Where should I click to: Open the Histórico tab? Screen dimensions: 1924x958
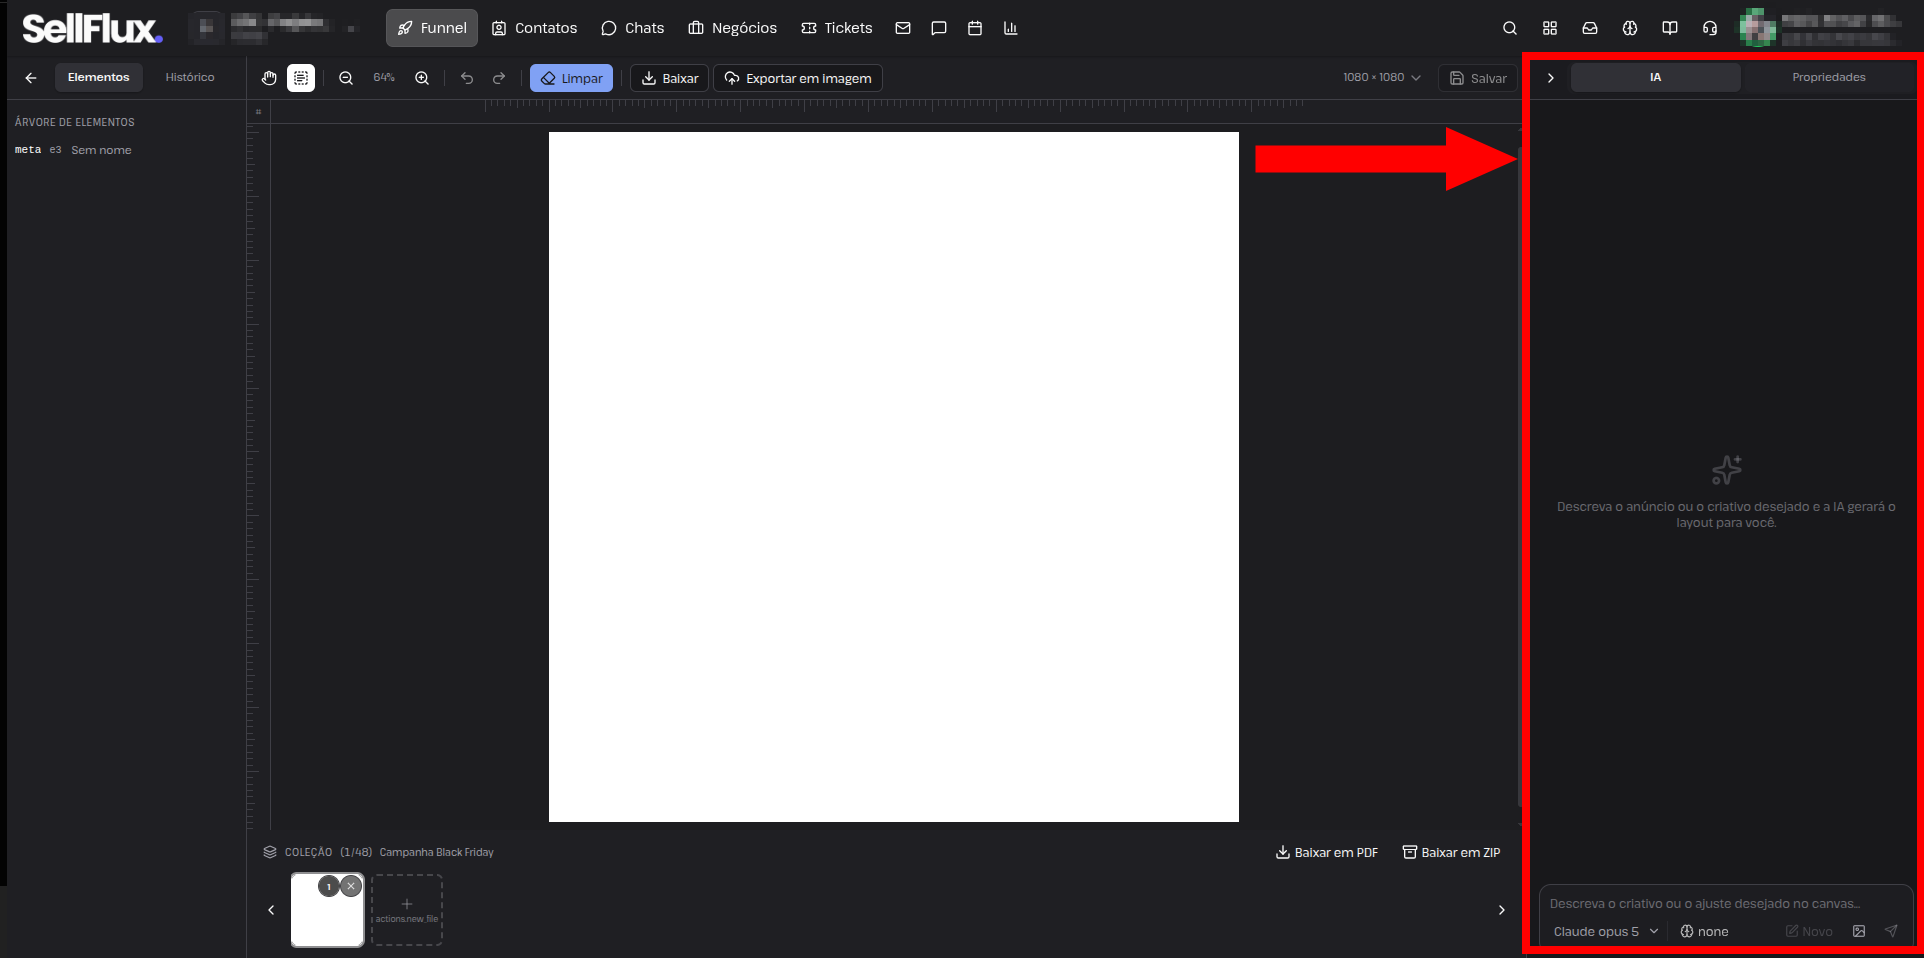click(x=190, y=77)
